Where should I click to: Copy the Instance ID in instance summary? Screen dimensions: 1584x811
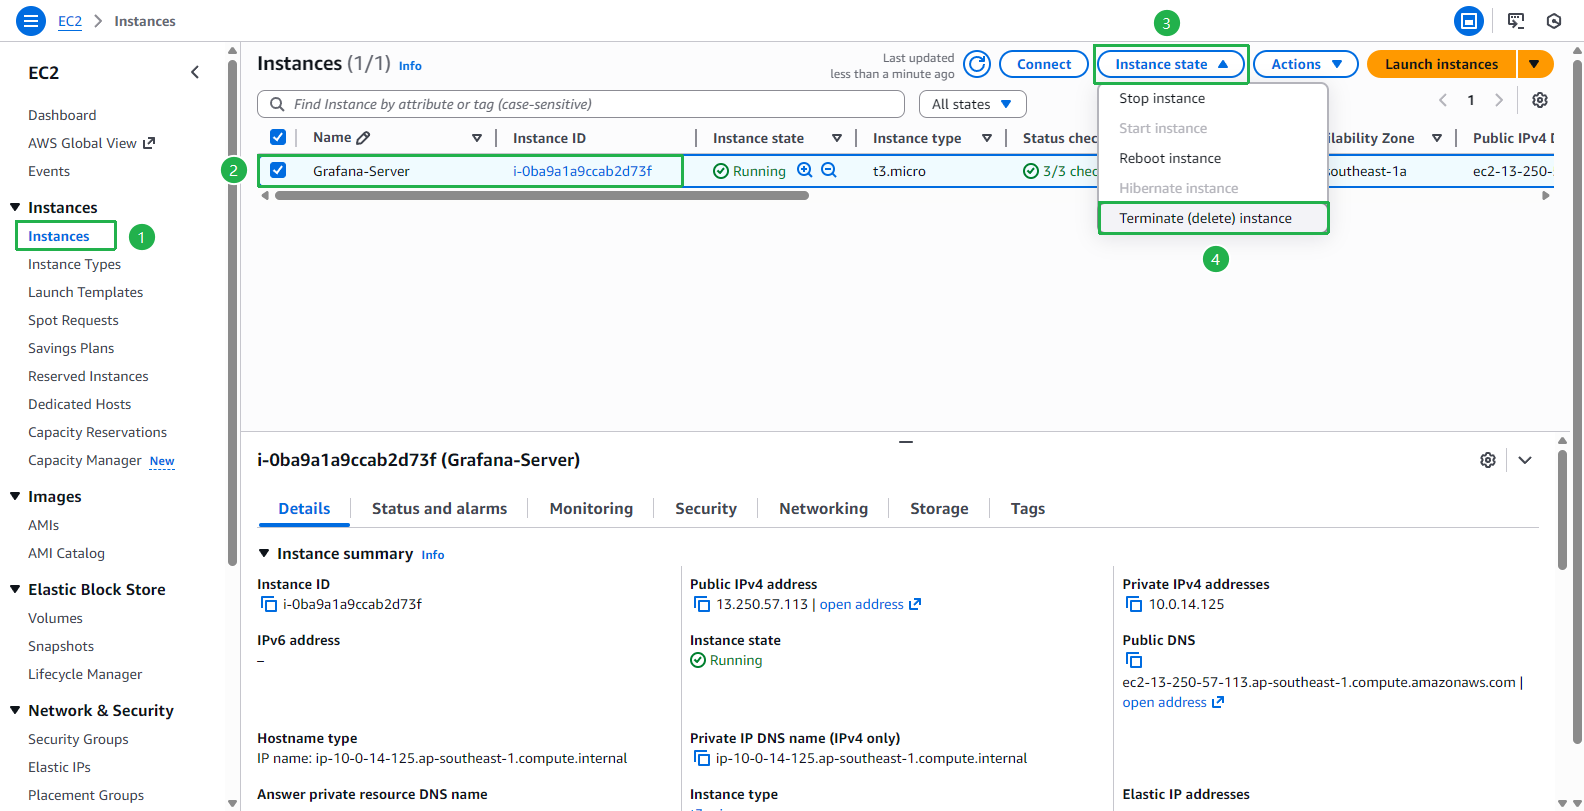point(269,604)
